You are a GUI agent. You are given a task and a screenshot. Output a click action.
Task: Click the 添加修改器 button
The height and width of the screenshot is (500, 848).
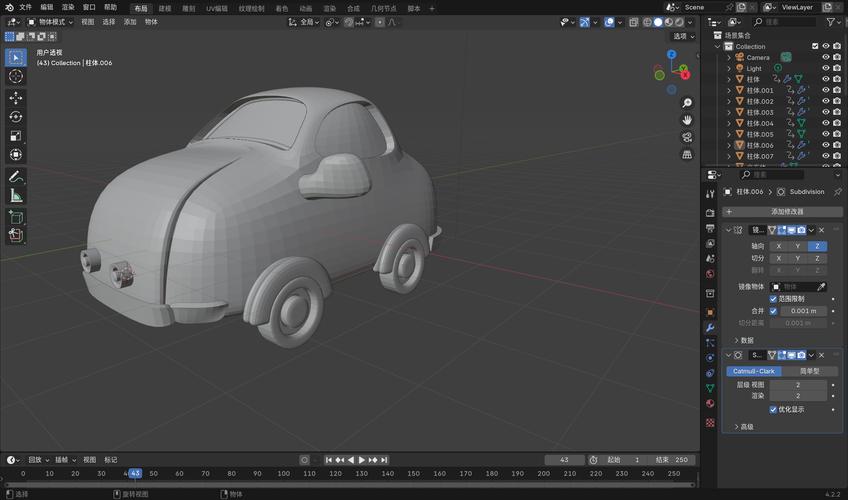783,212
